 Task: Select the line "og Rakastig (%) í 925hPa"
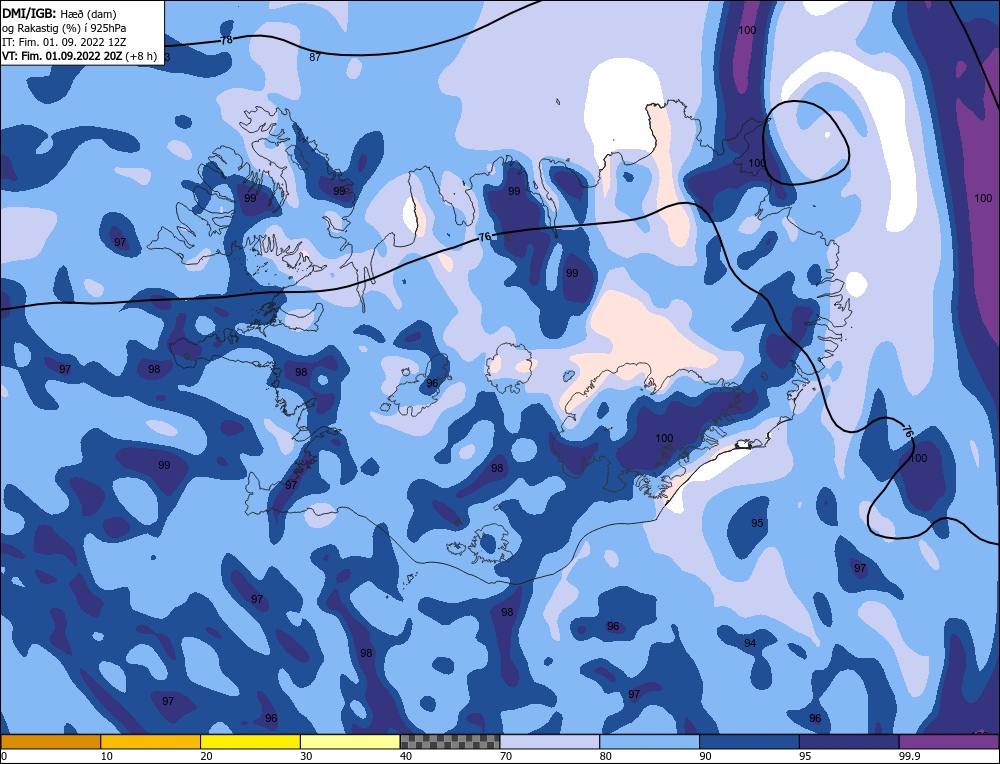pos(64,28)
